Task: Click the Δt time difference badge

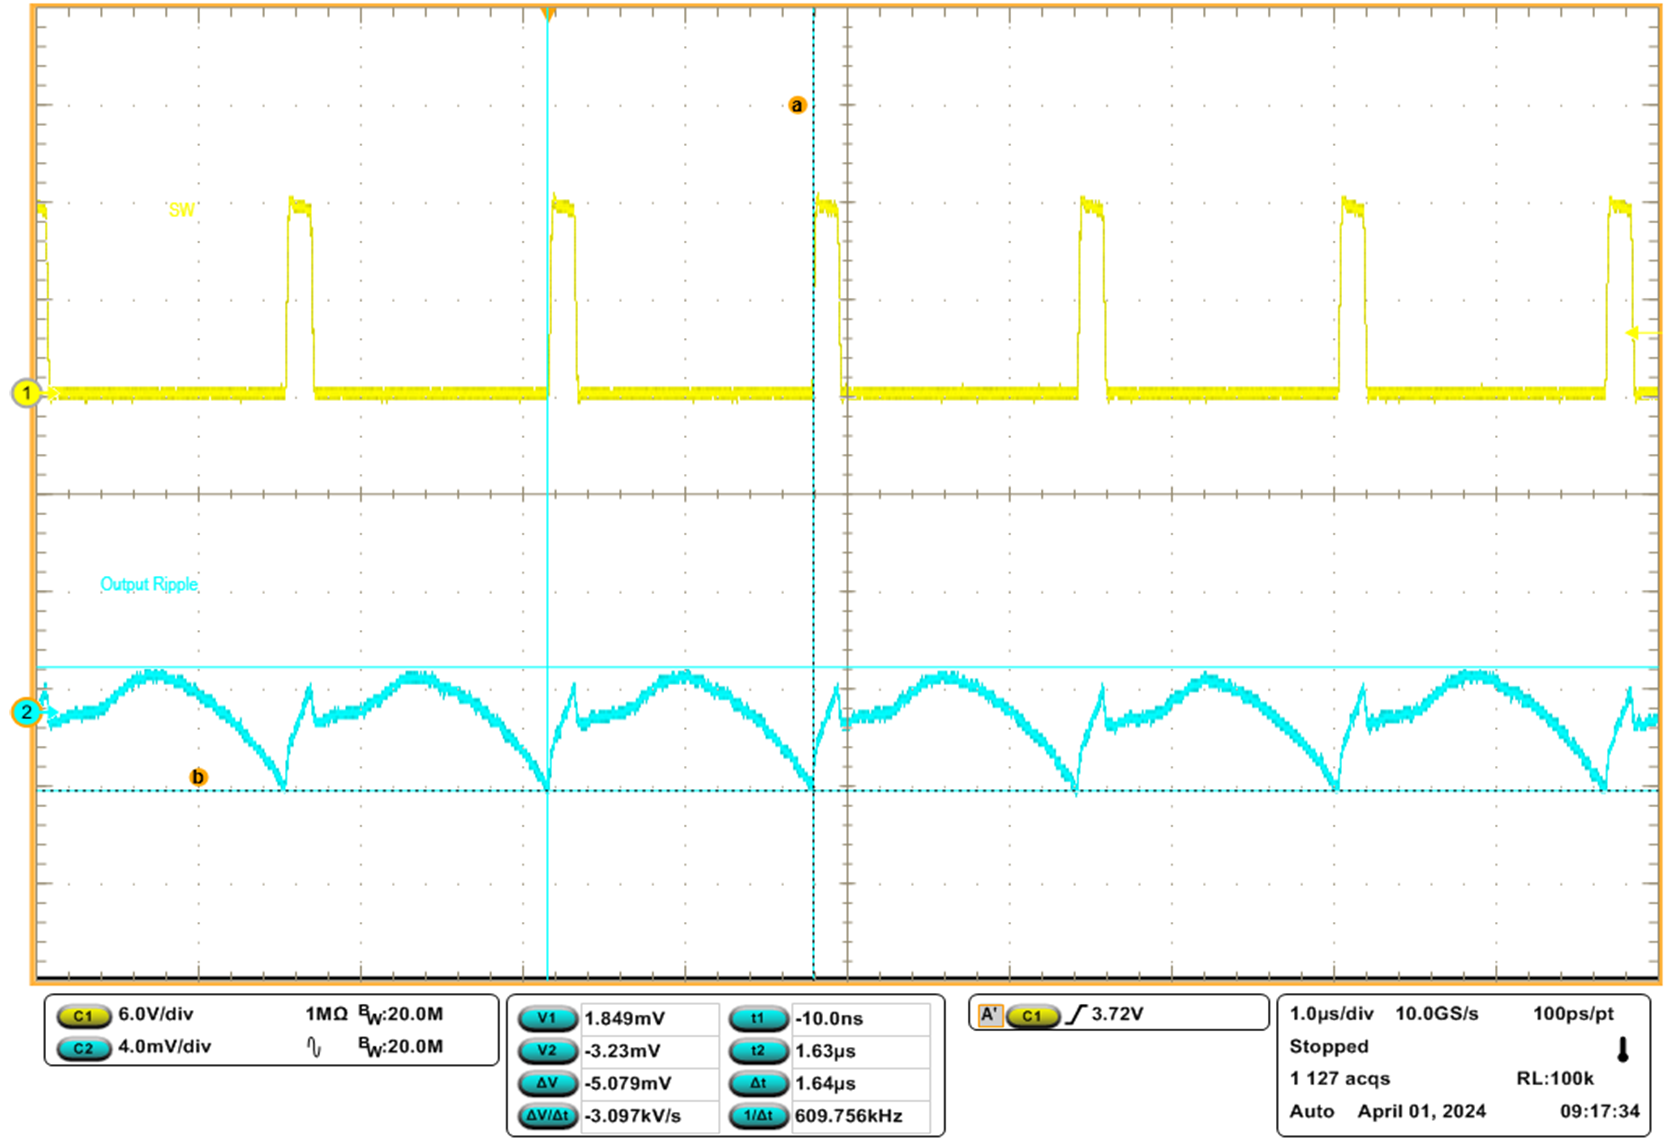Action: click(757, 1083)
